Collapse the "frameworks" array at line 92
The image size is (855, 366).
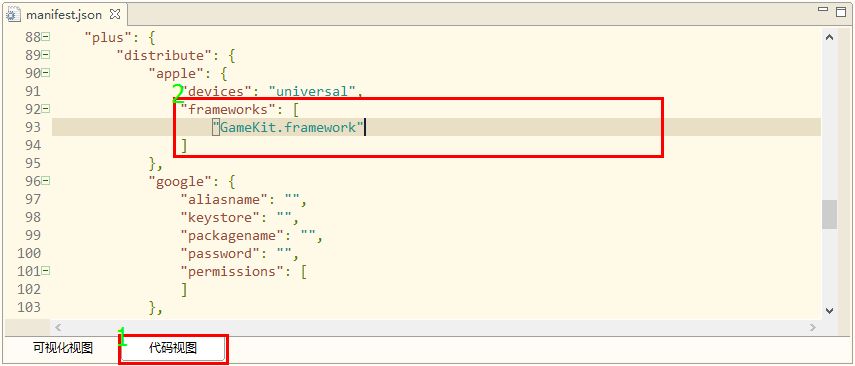pos(46,109)
